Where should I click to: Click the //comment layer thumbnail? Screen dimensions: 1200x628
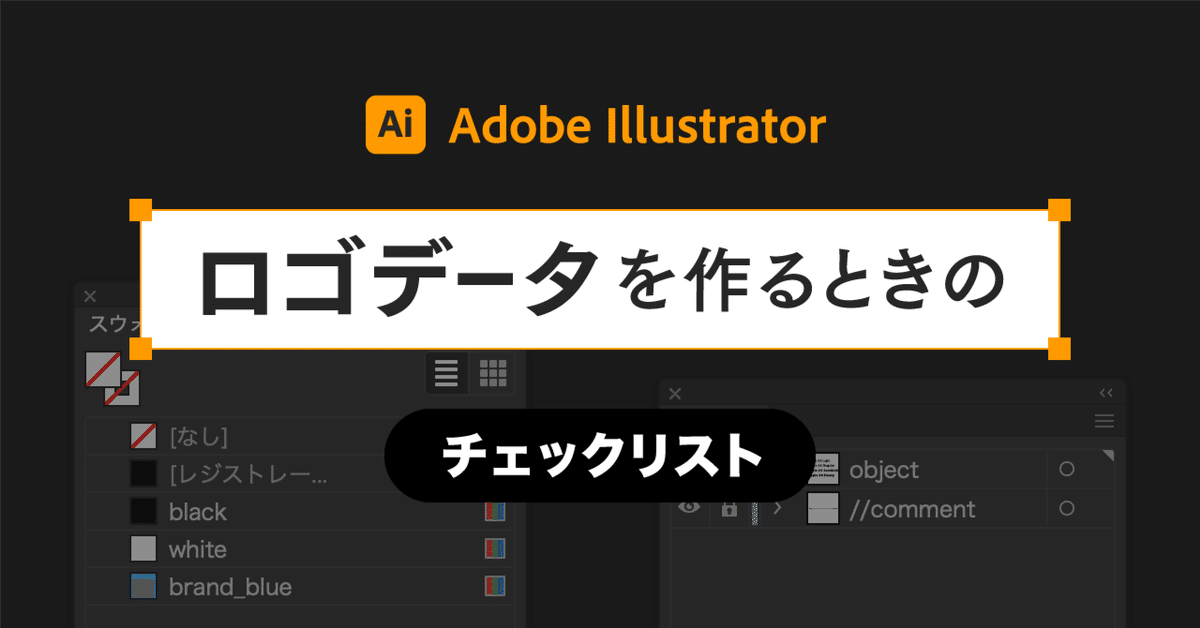824,508
